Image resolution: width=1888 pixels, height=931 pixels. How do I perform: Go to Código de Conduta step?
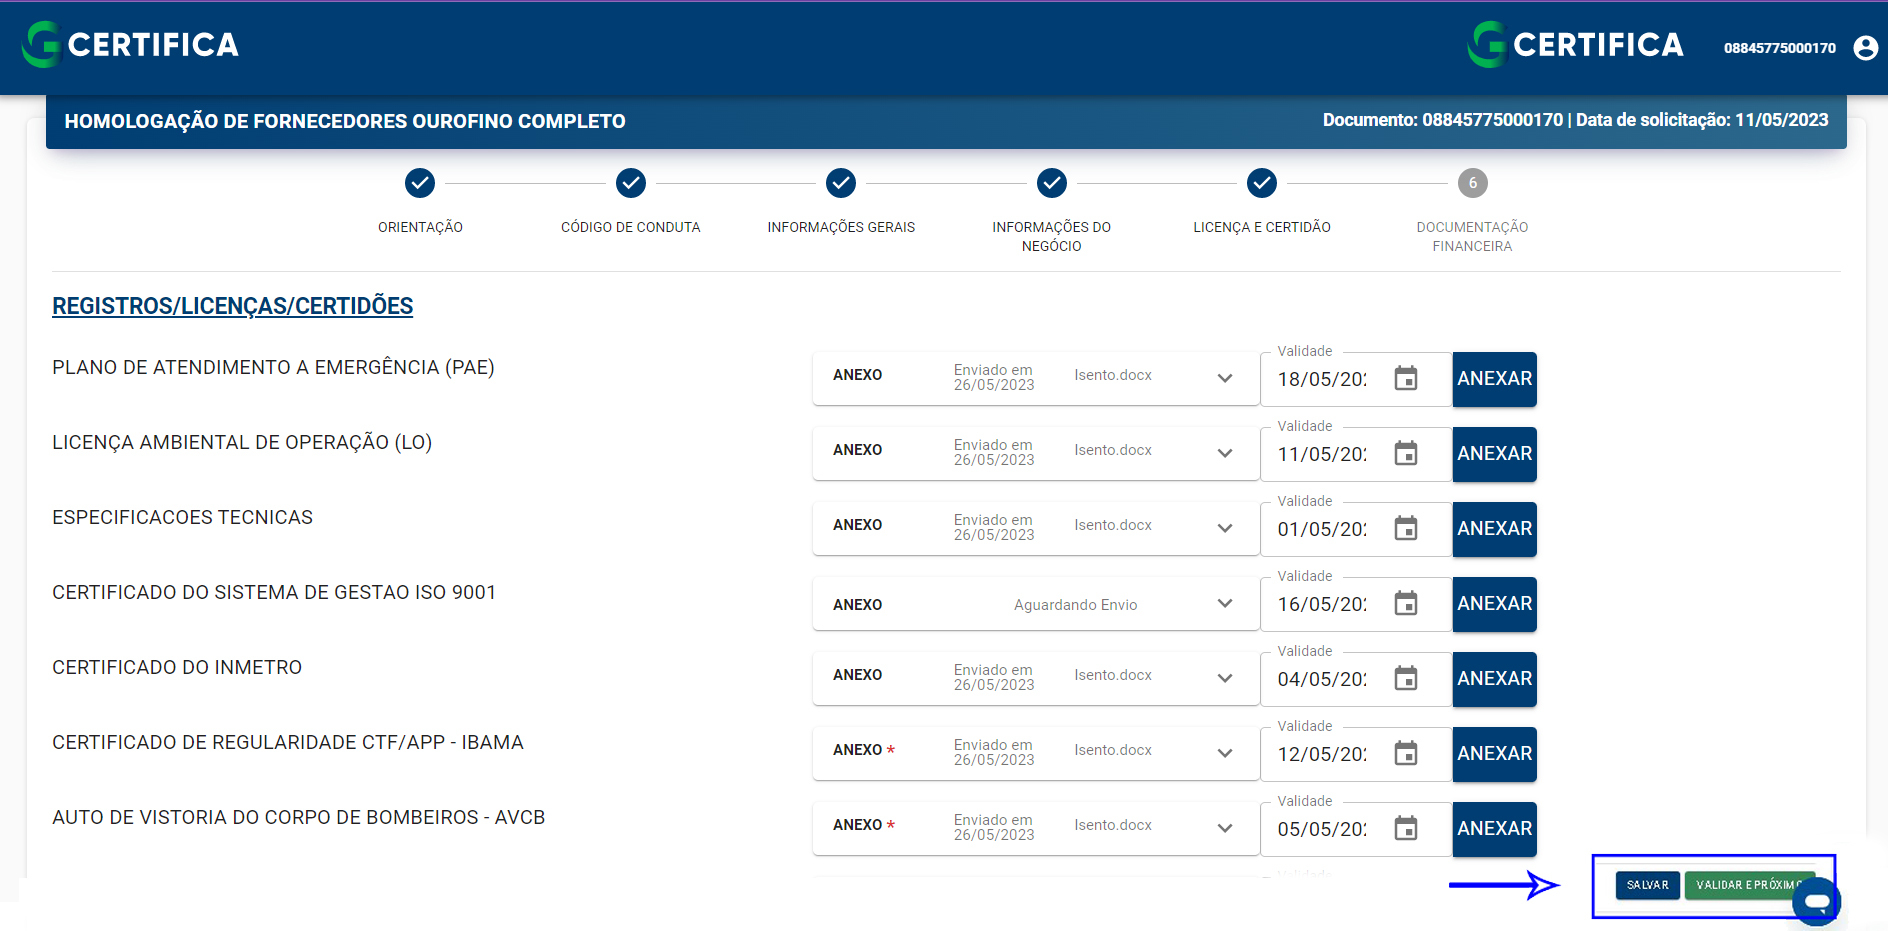click(x=630, y=184)
